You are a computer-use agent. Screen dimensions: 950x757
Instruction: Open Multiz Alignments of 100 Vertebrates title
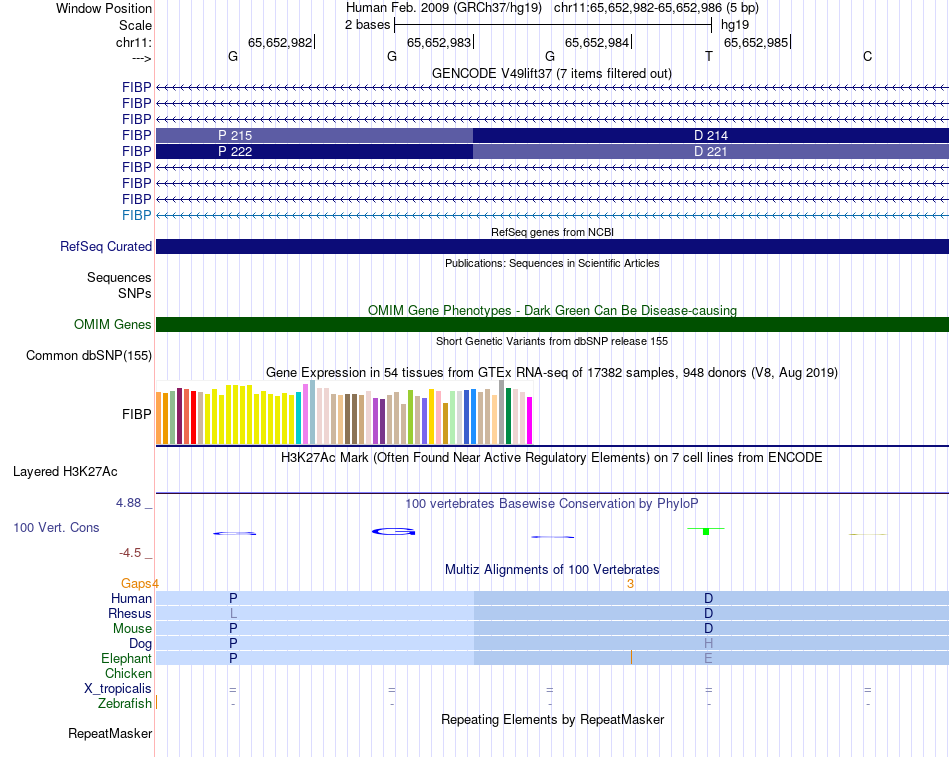pyautogui.click(x=552, y=569)
